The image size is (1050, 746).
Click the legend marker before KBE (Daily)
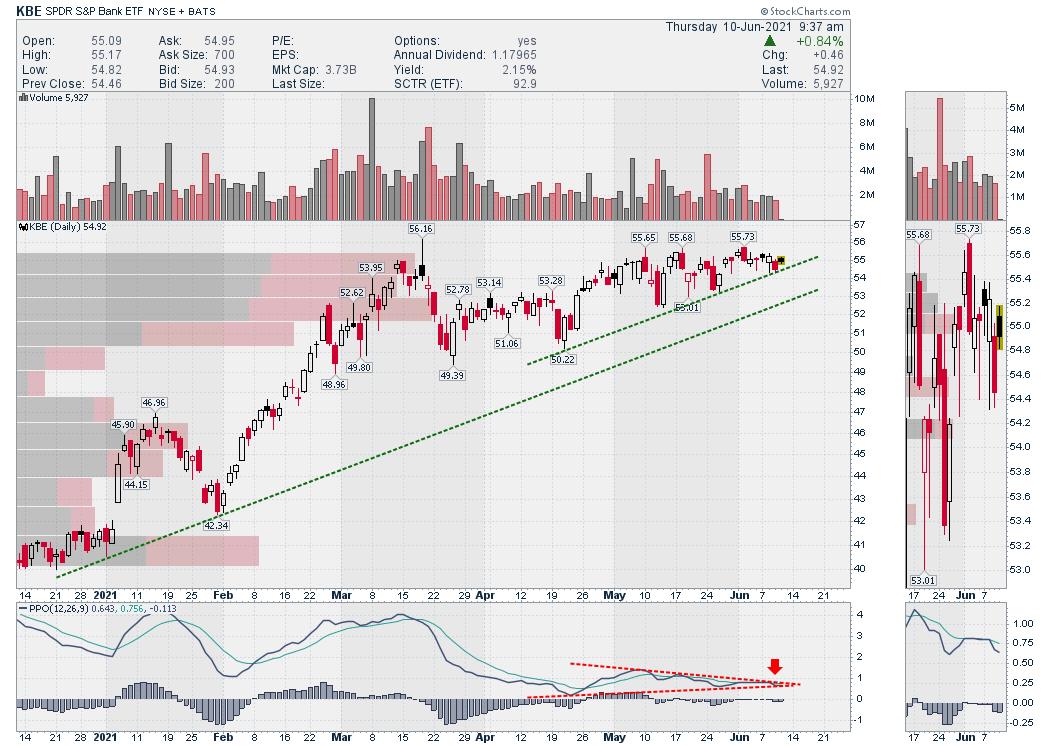pos(21,228)
